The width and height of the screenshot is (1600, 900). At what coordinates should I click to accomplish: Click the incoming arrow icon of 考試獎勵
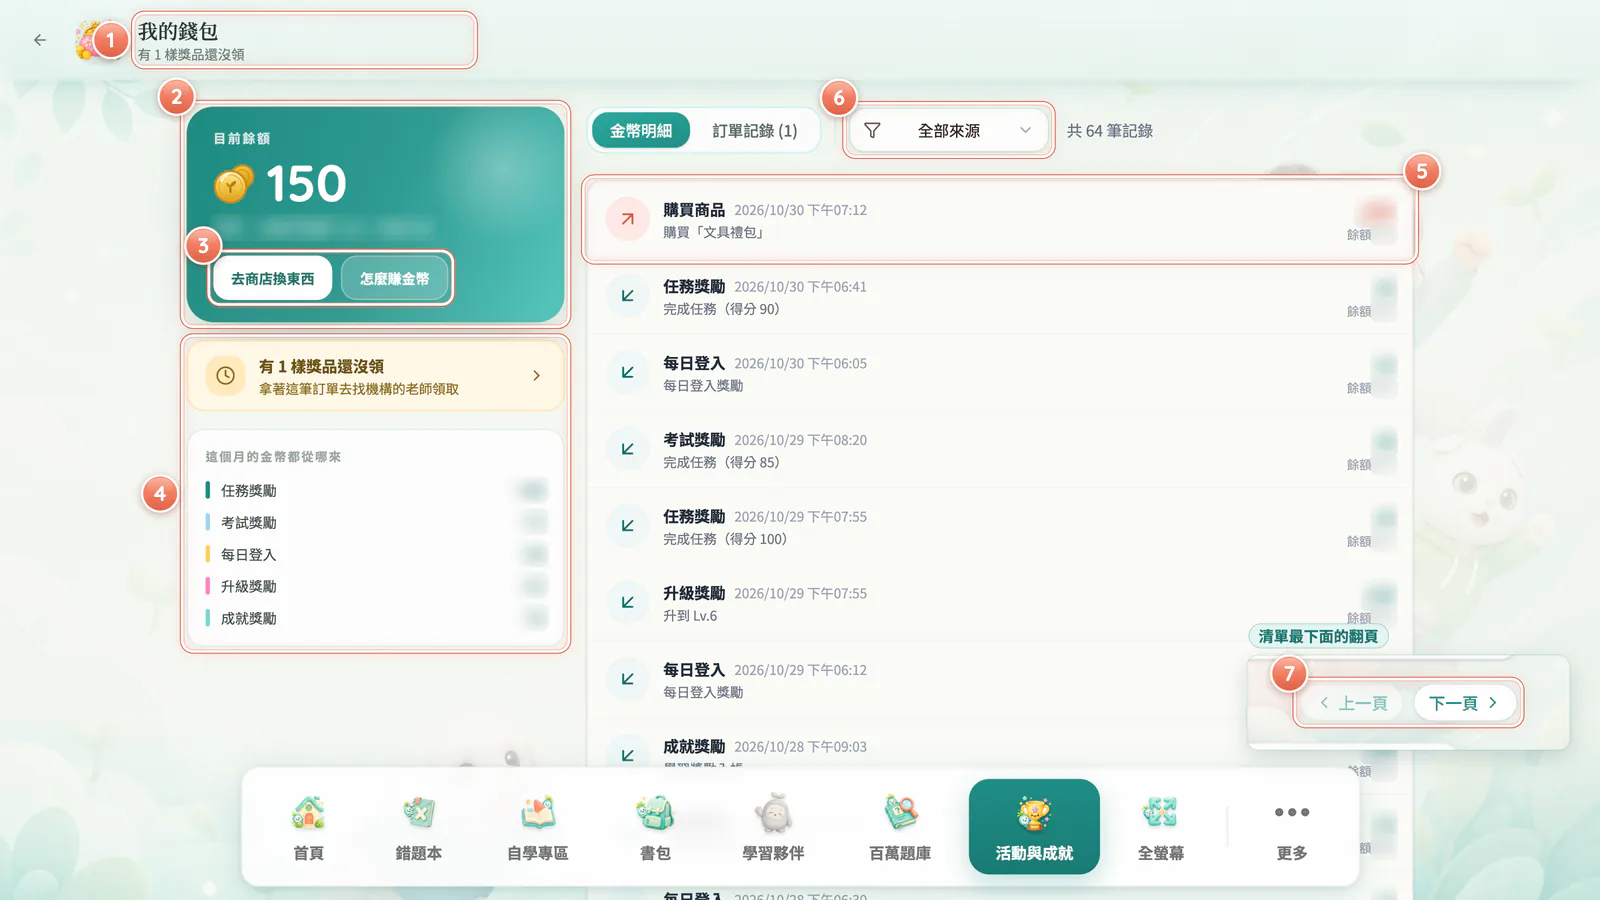pos(628,449)
